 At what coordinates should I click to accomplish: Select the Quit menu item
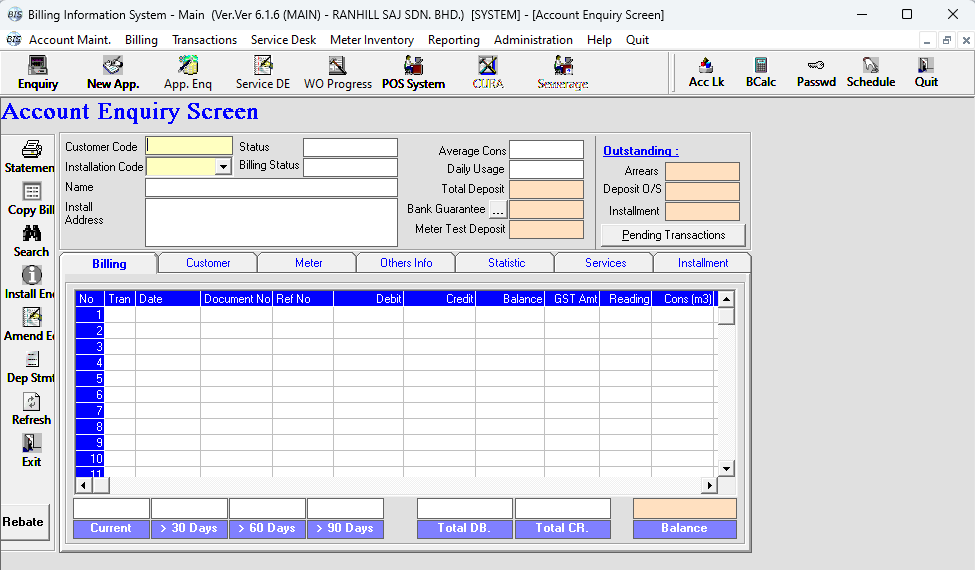[637, 40]
